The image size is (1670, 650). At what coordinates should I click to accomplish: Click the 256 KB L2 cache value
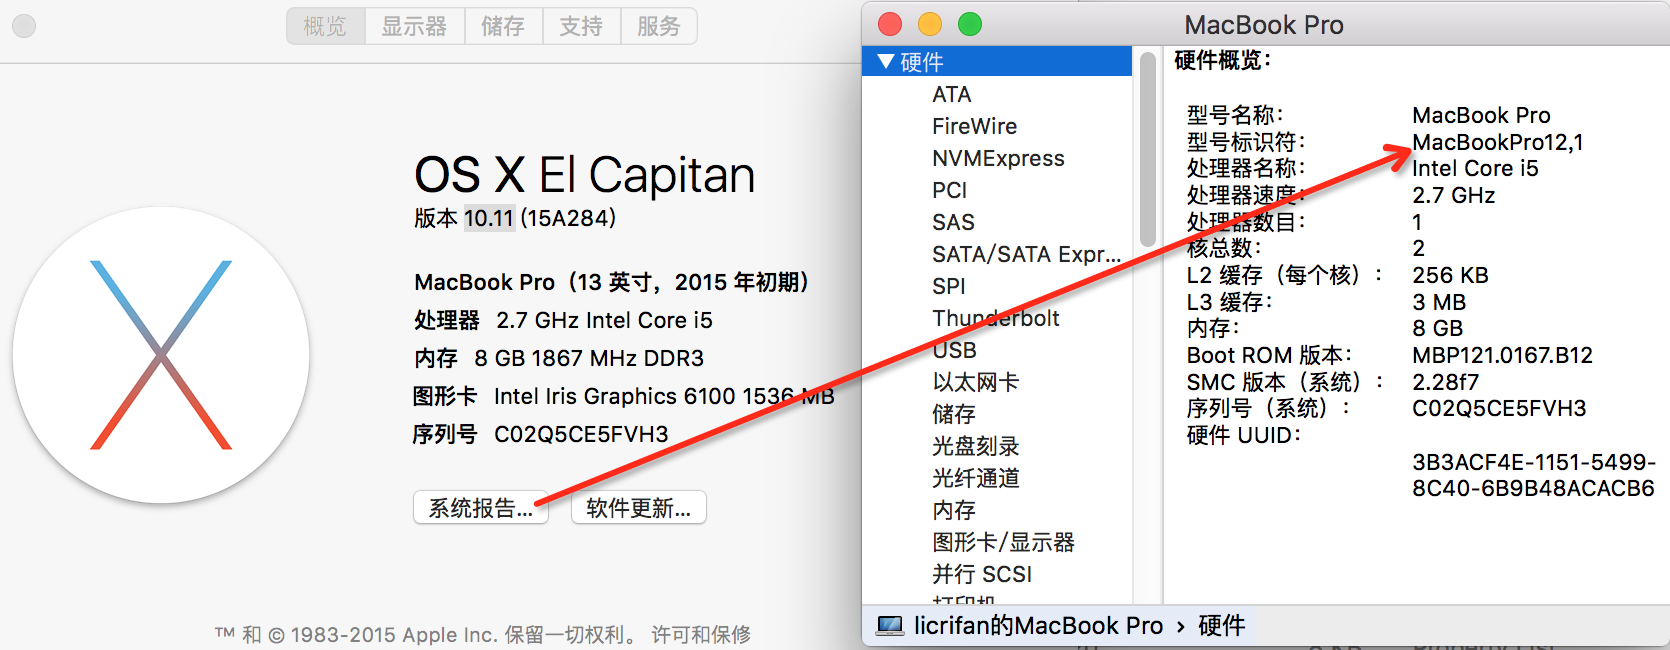pyautogui.click(x=1450, y=275)
